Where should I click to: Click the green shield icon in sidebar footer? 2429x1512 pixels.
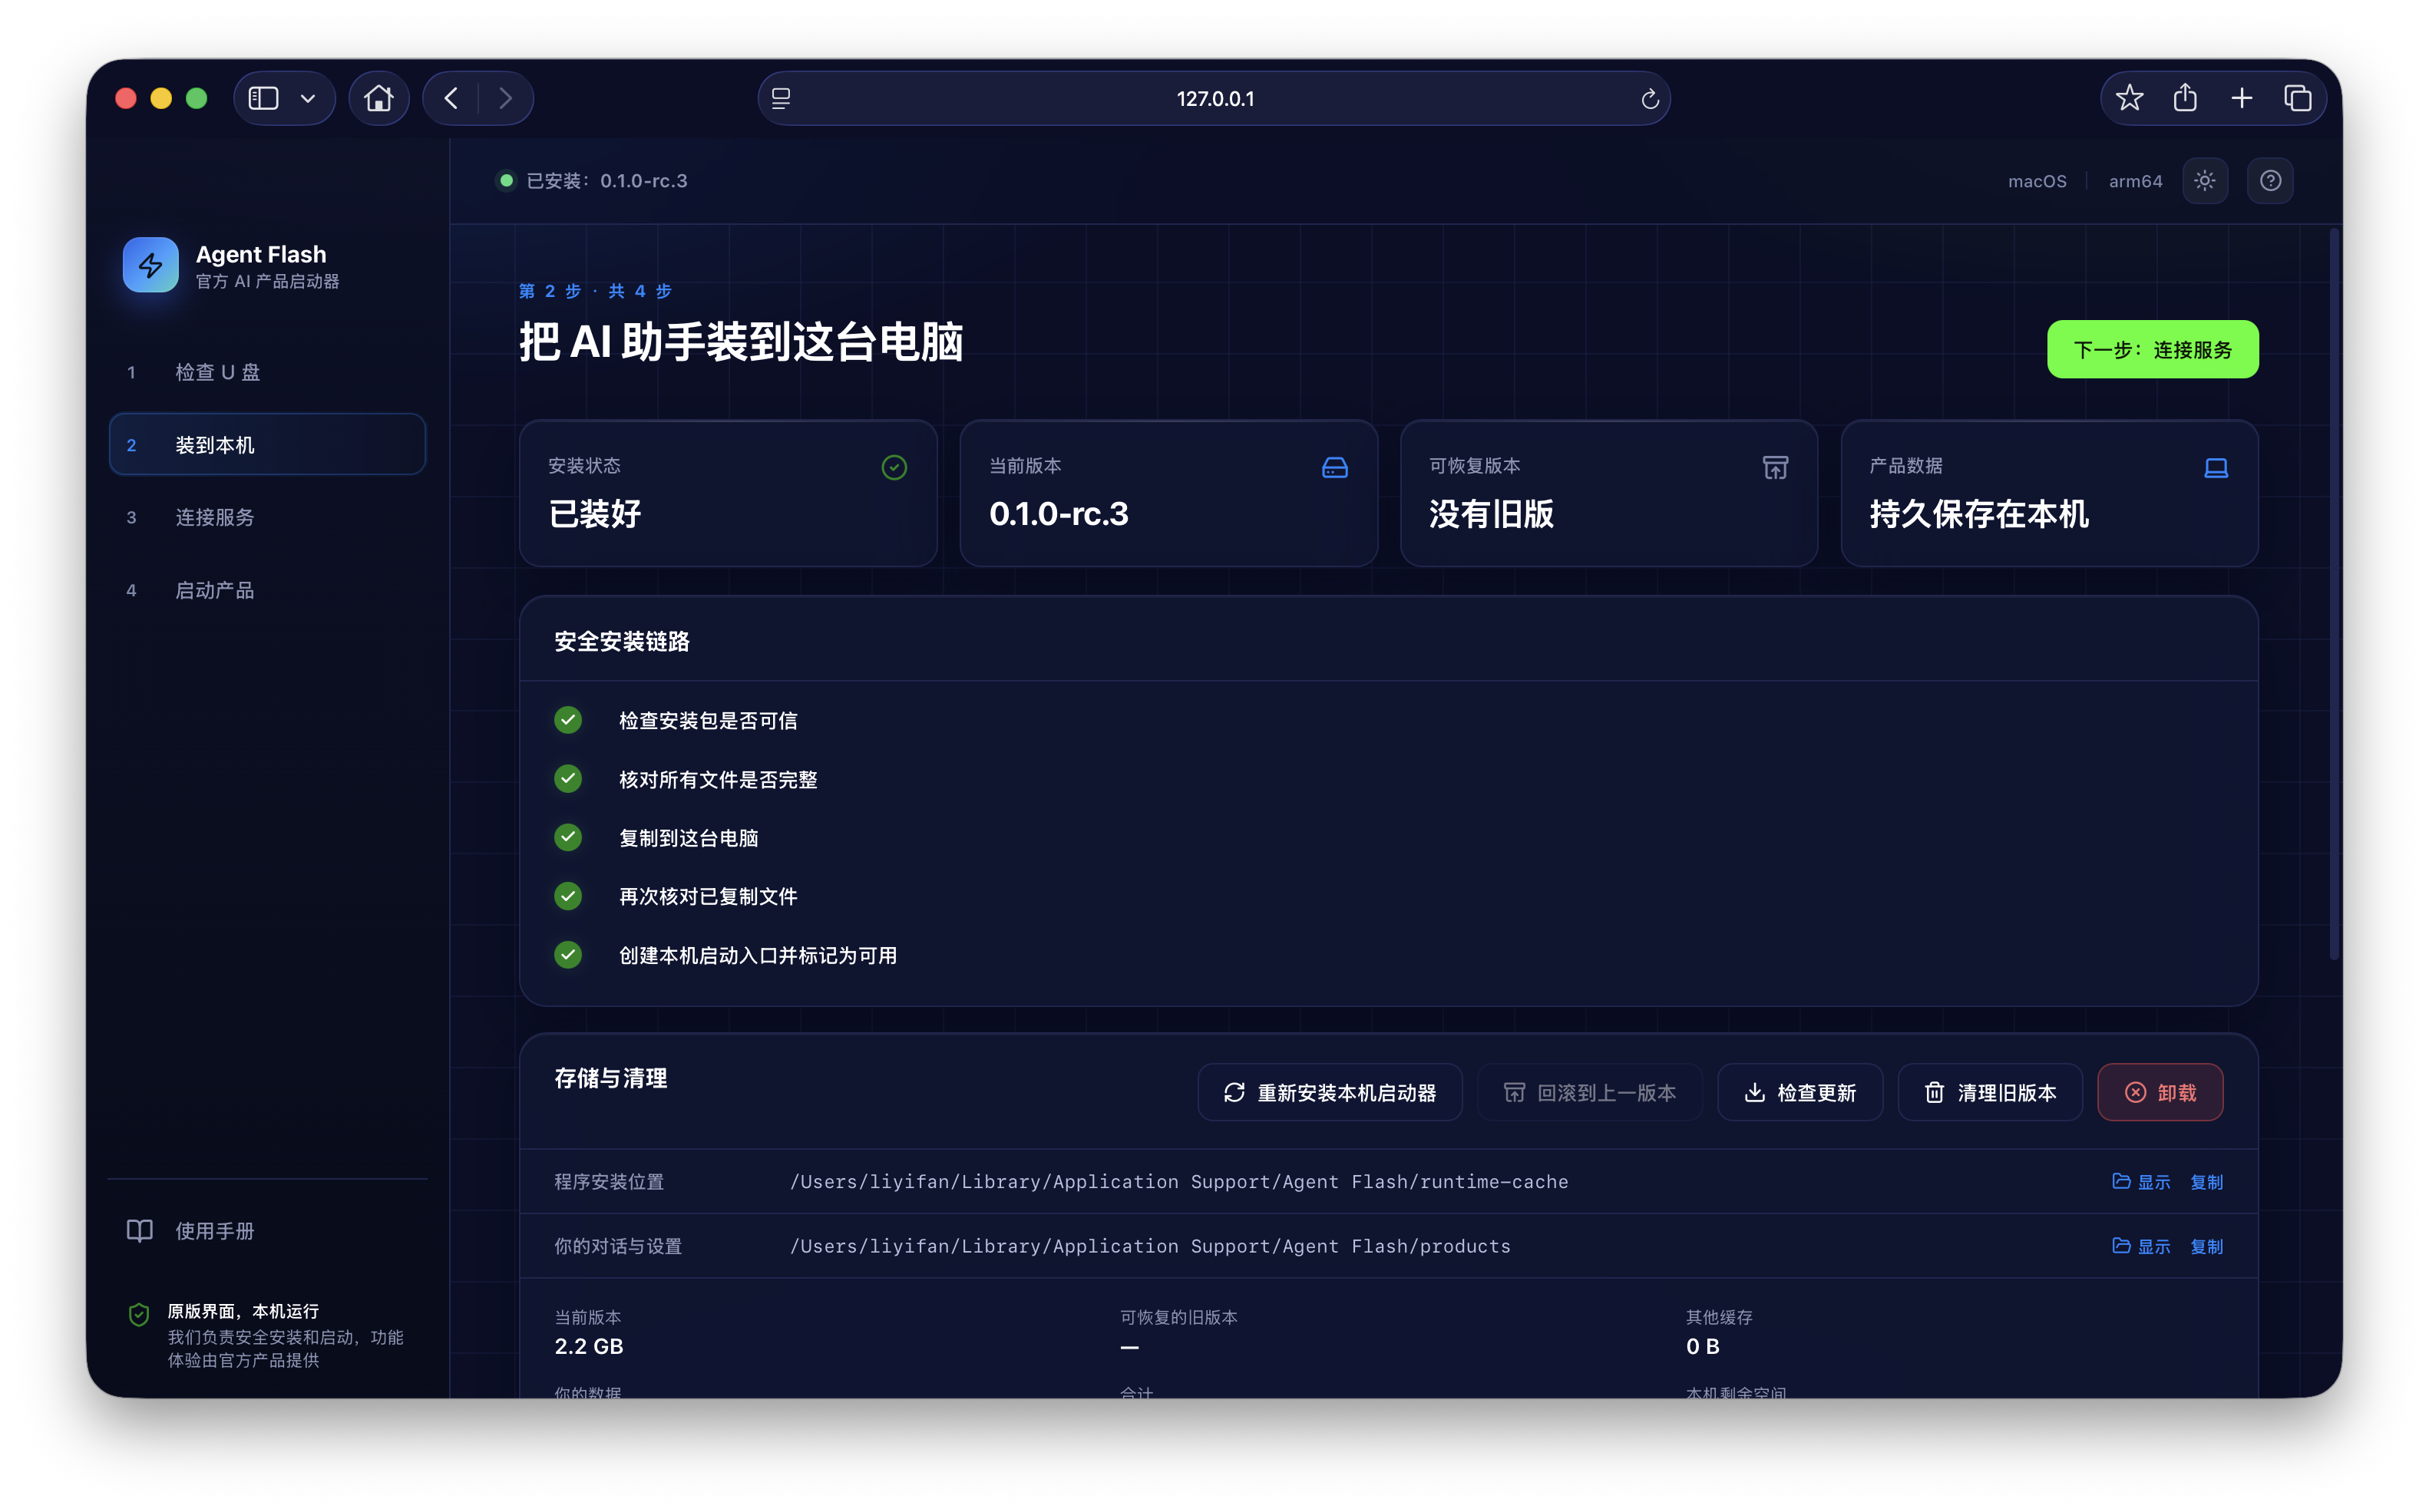(139, 1313)
